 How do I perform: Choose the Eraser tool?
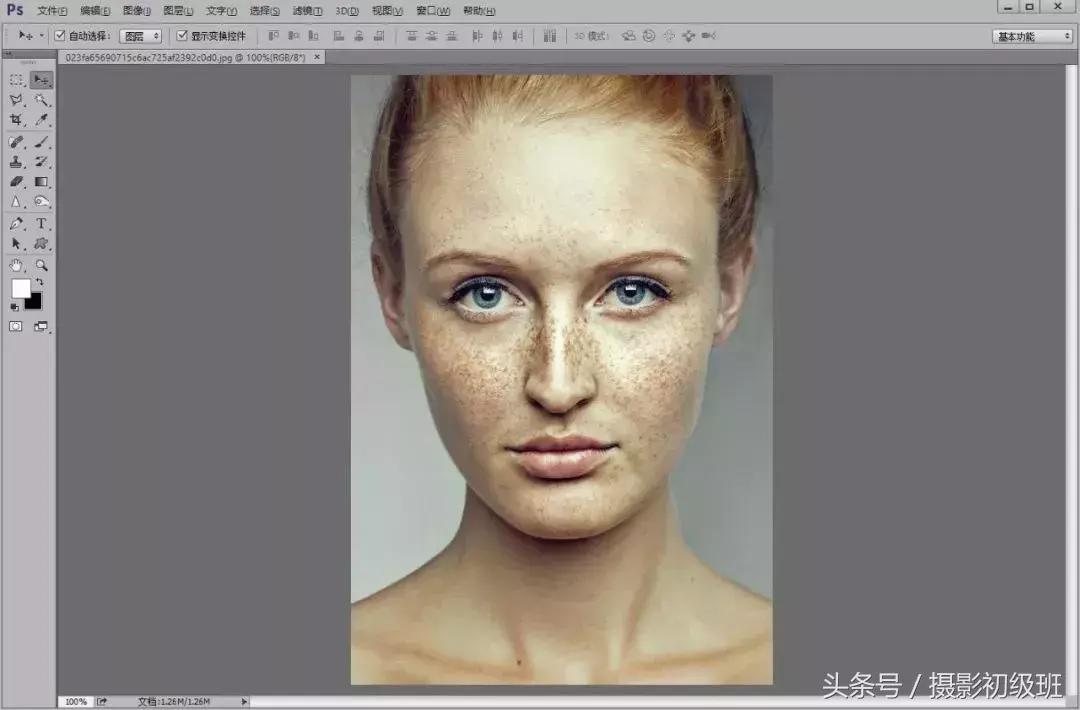pos(16,182)
